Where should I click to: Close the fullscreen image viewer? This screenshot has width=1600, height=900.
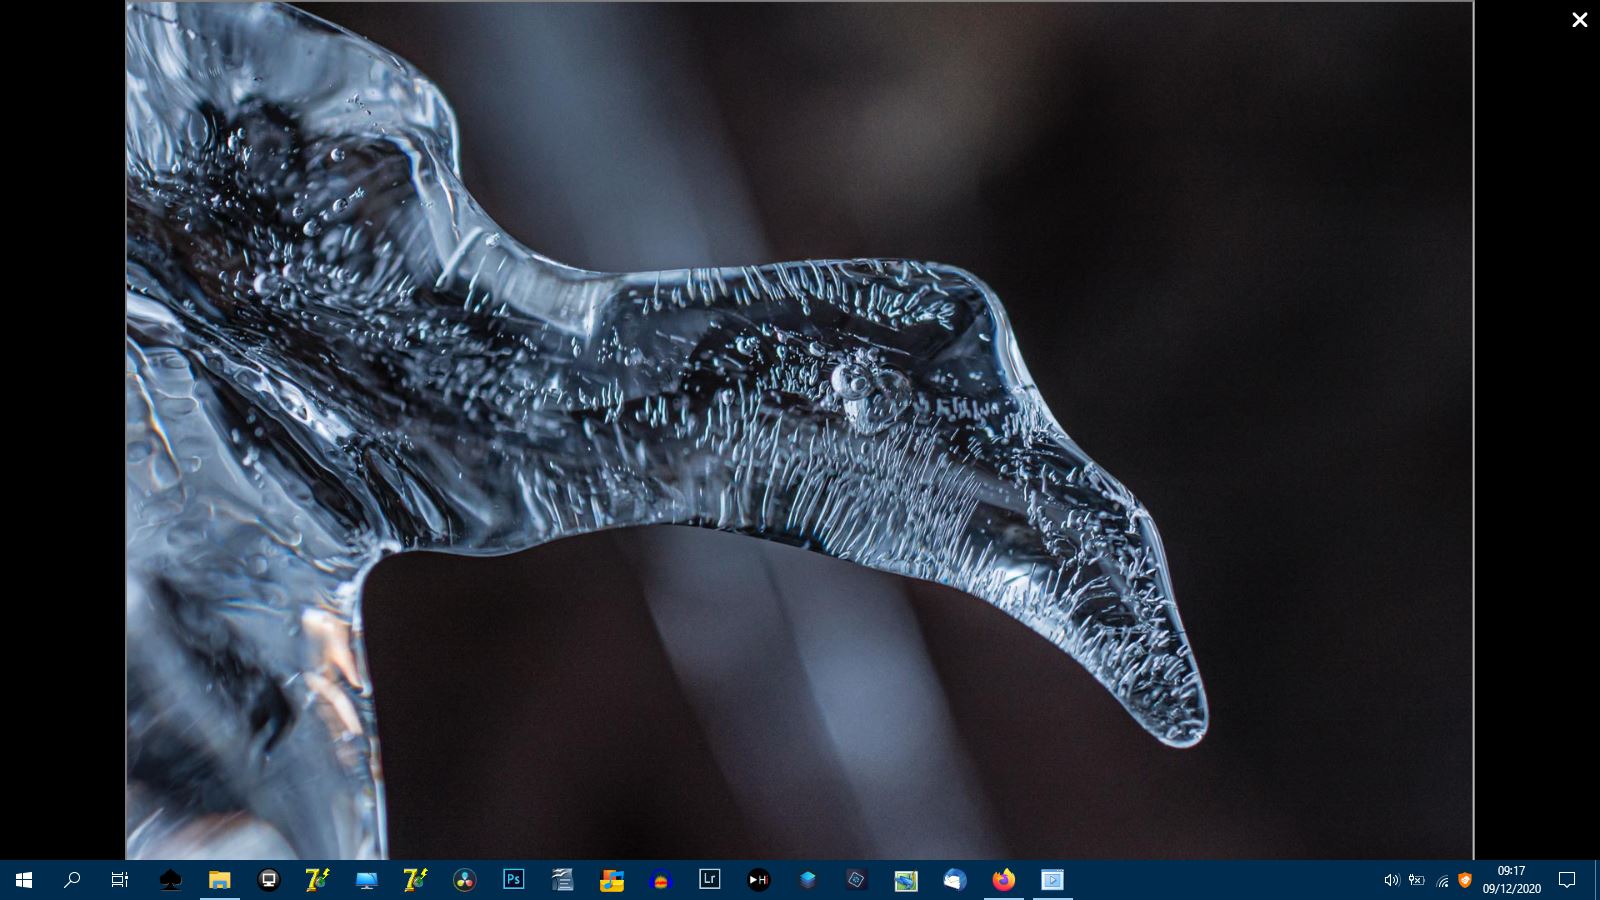point(1579,20)
